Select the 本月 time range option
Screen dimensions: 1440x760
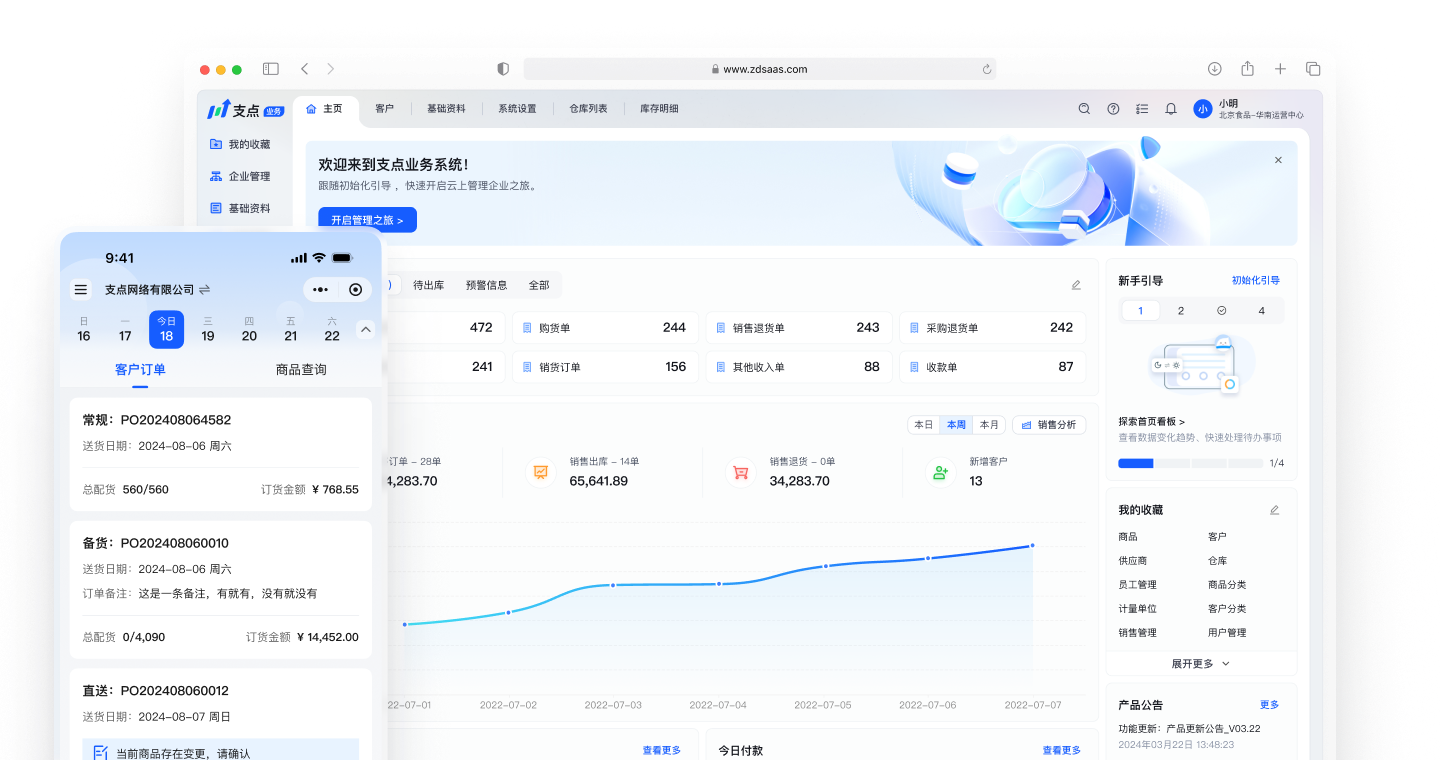pos(989,425)
